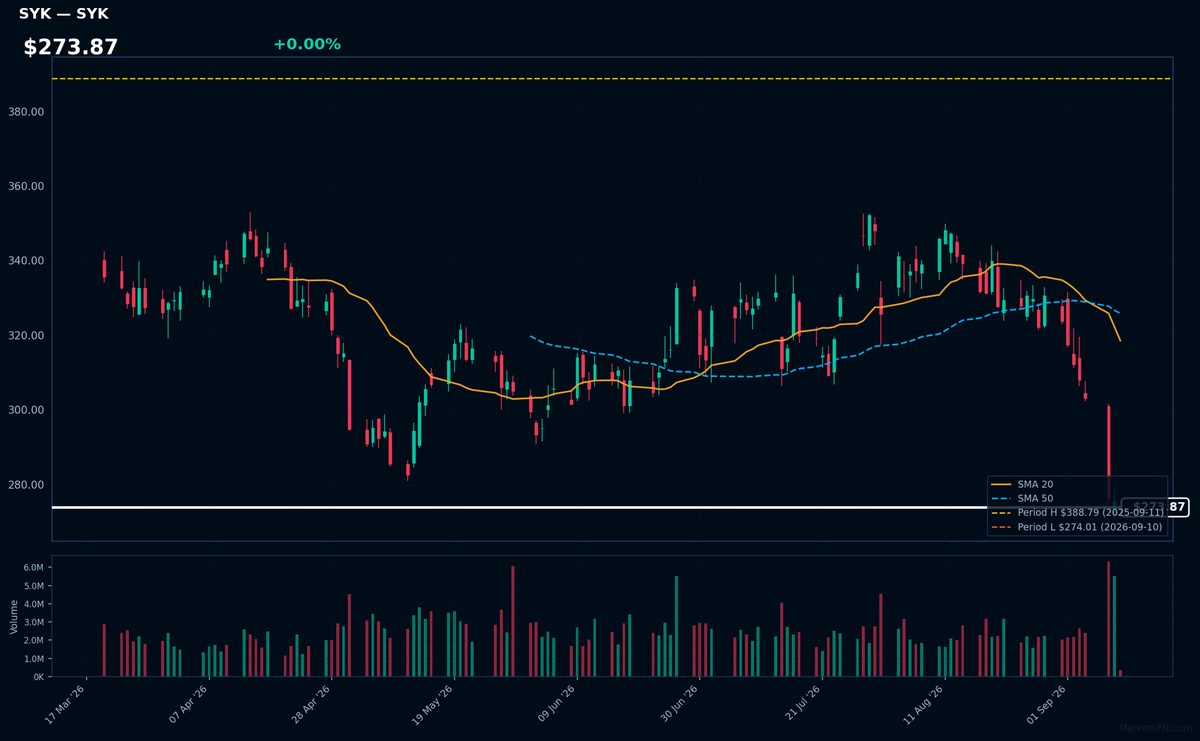Viewport: 1200px width, 741px height.
Task: Click the Volume axis title
Action: click(13, 616)
